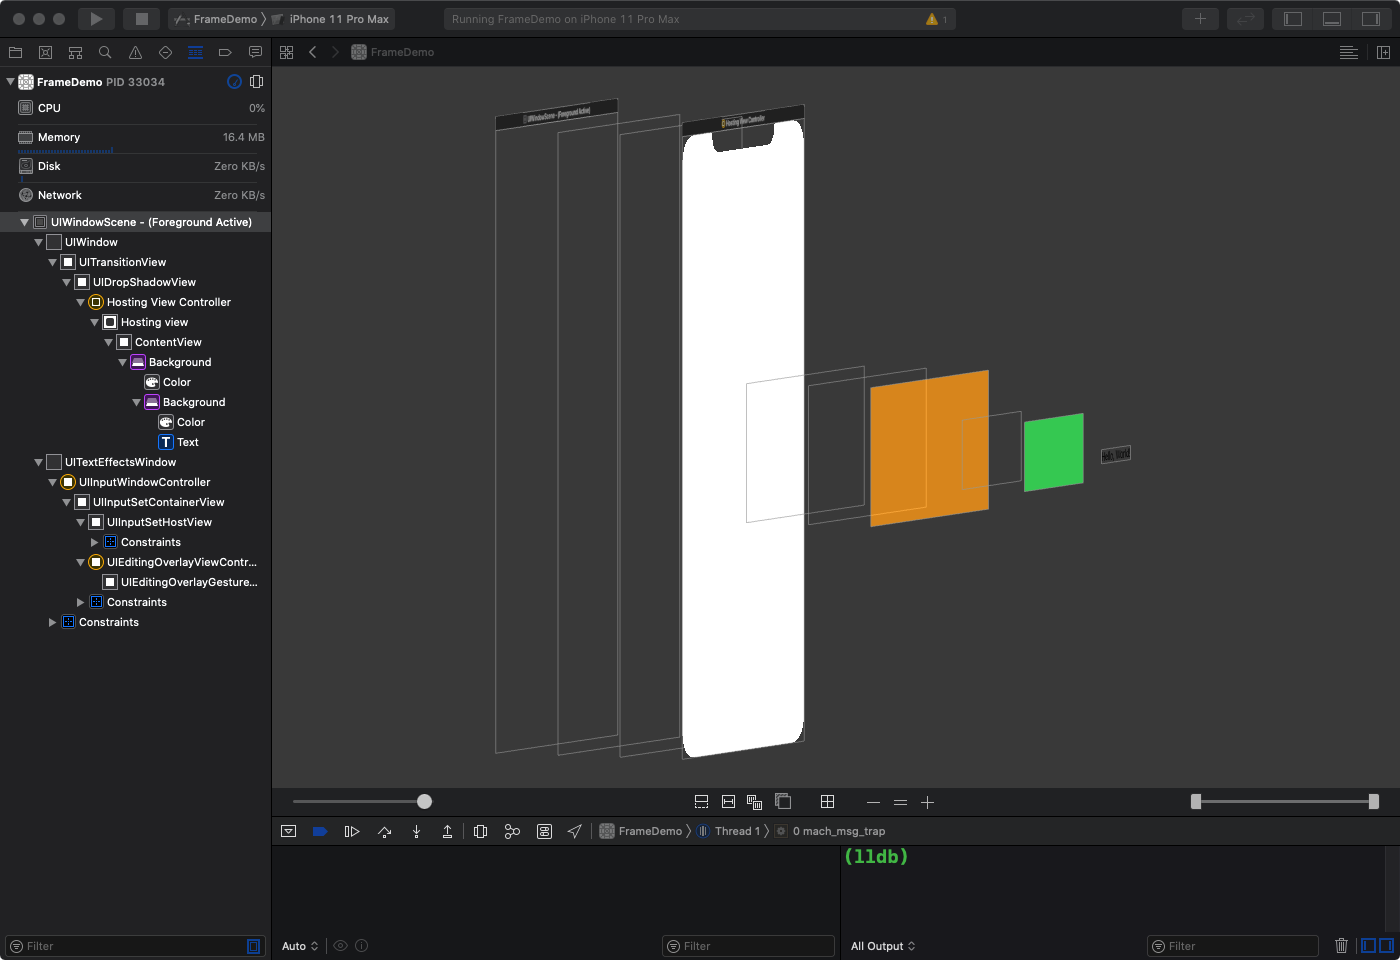Open the code review button
Viewport: 1400px width, 960px height.
[1247, 19]
